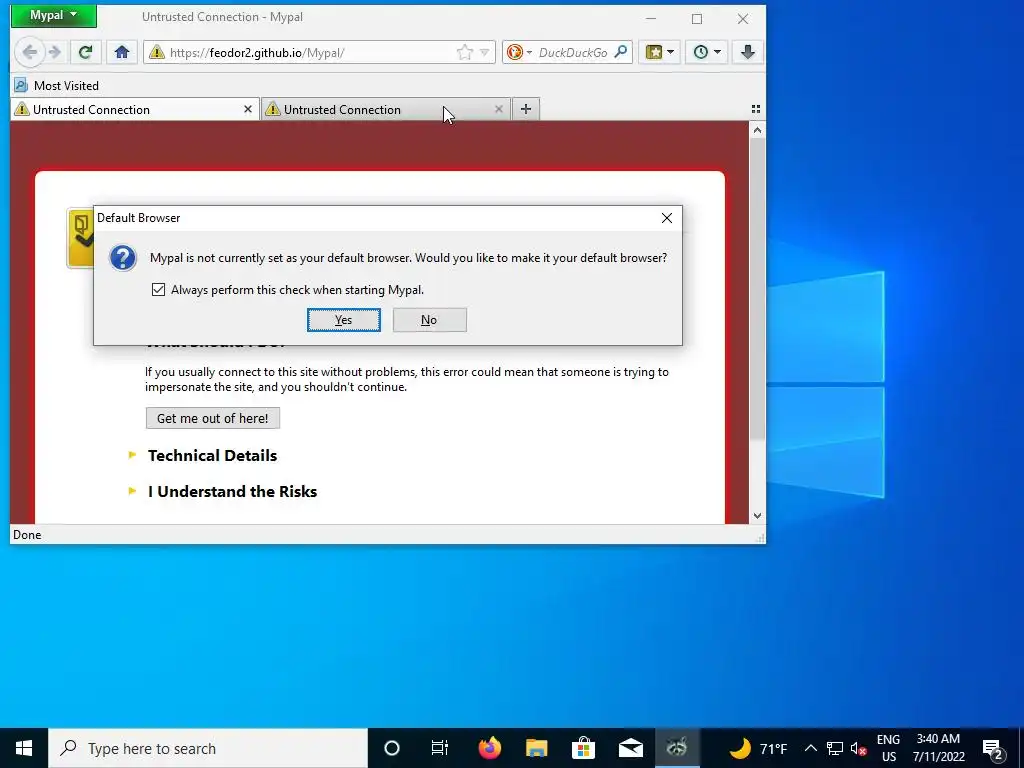Reload the current page
Screen dimensions: 1024x768
[85, 52]
